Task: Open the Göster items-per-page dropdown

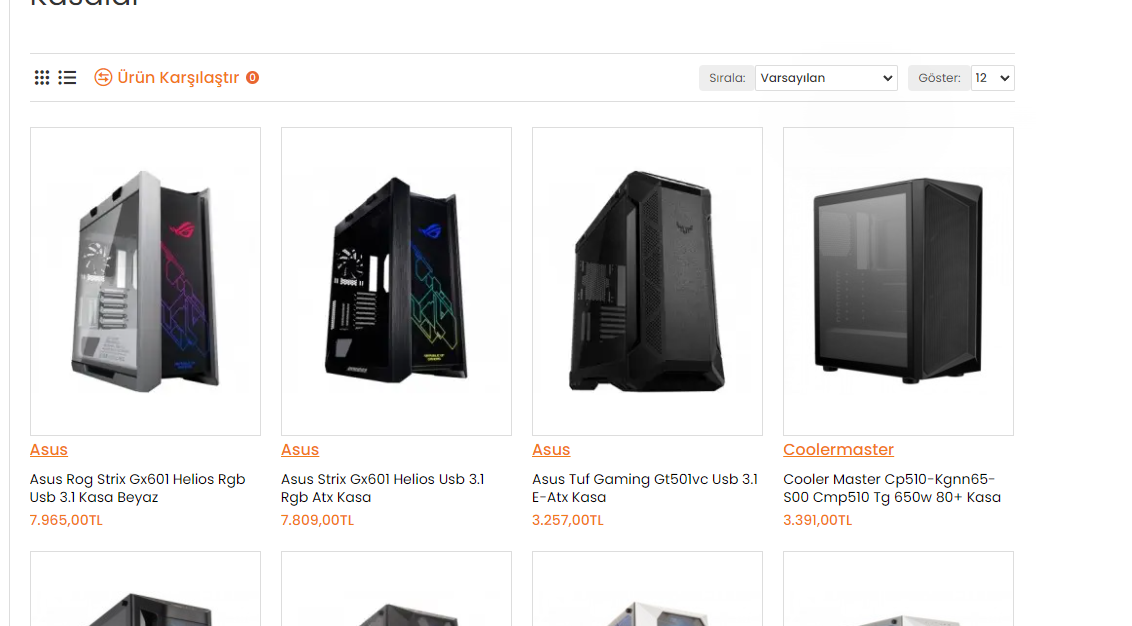Action: [x=992, y=78]
